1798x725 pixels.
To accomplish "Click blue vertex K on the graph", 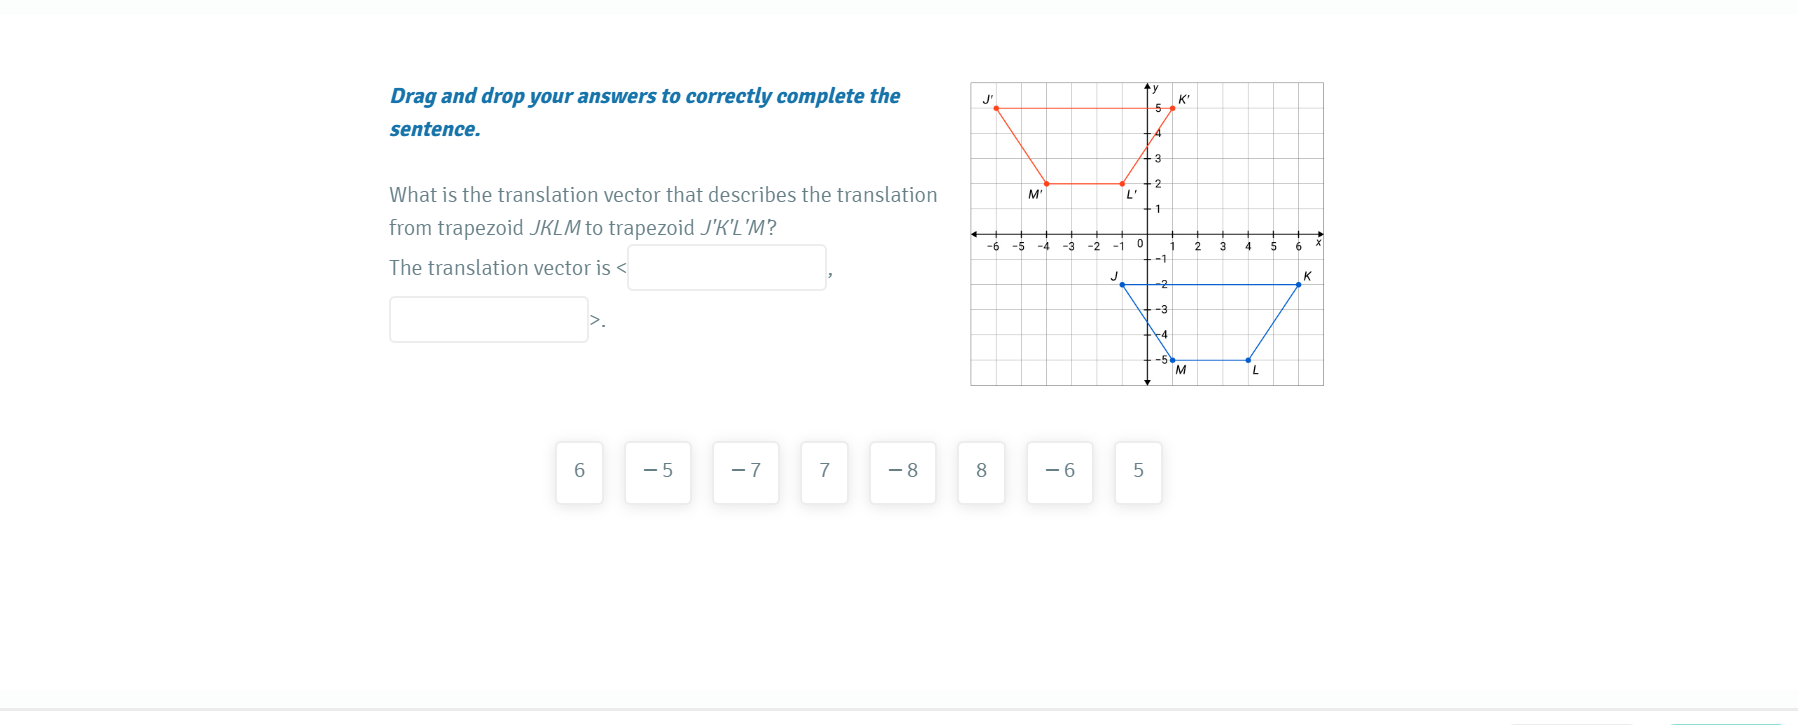I will pyautogui.click(x=1298, y=285).
